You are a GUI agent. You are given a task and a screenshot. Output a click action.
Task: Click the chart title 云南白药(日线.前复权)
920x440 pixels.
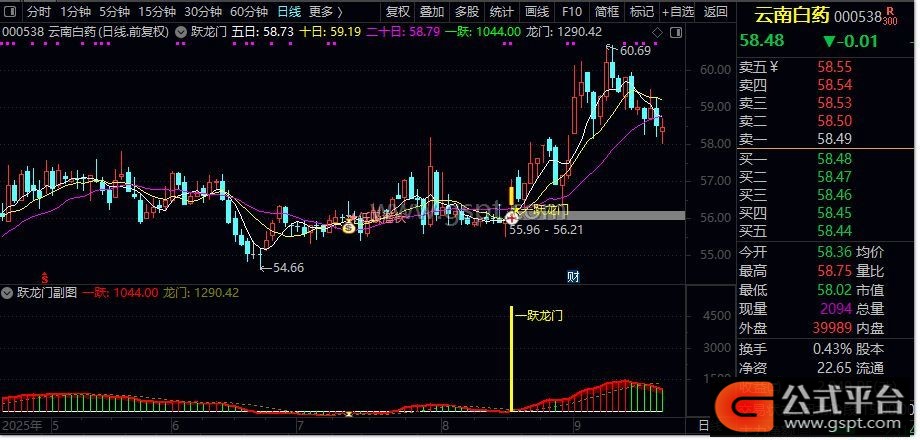tap(109, 32)
